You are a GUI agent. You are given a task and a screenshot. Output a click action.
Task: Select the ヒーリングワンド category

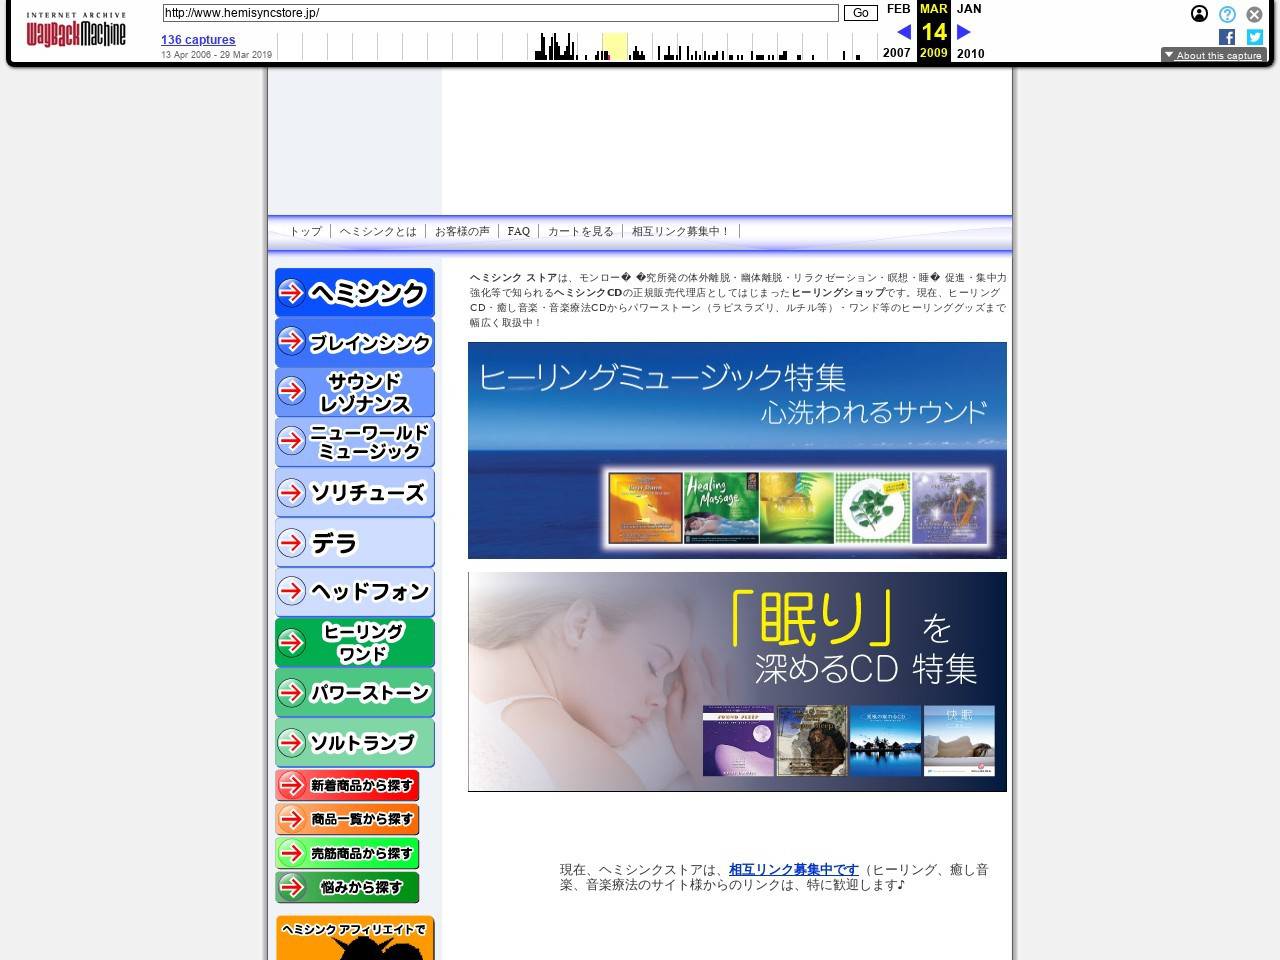354,641
